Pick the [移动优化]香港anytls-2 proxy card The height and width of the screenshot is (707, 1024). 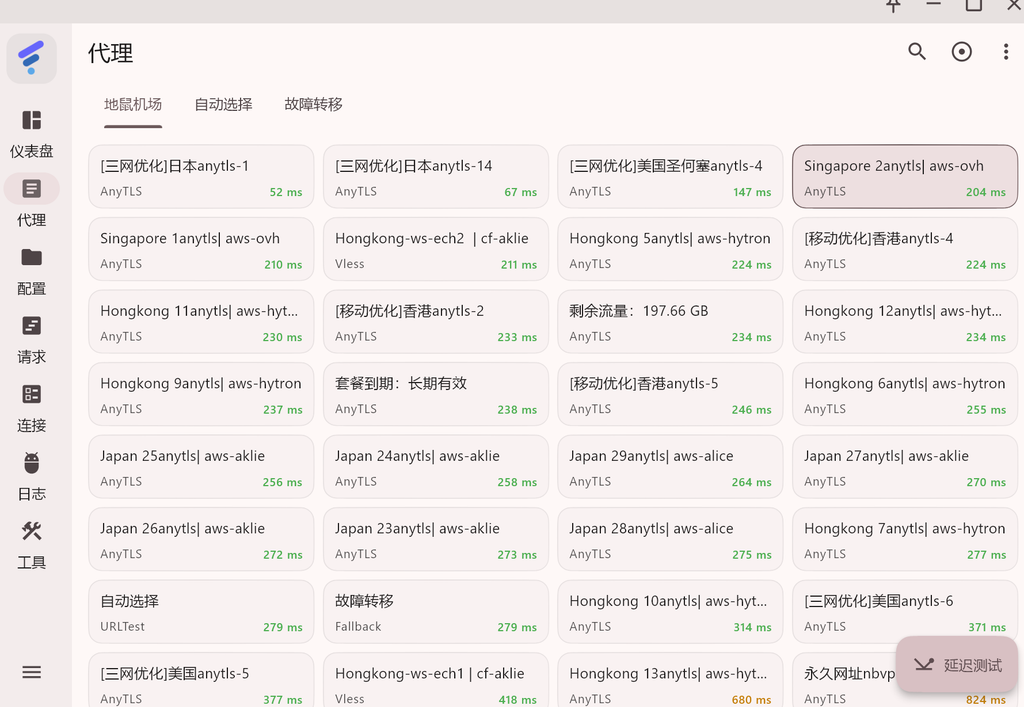tap(436, 321)
